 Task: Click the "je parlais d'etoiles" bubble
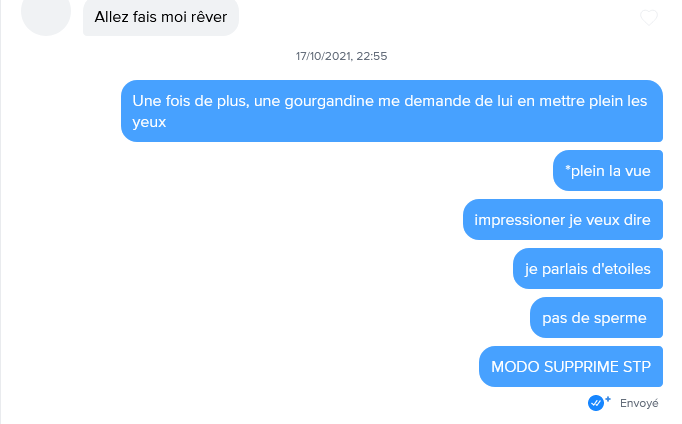588,268
